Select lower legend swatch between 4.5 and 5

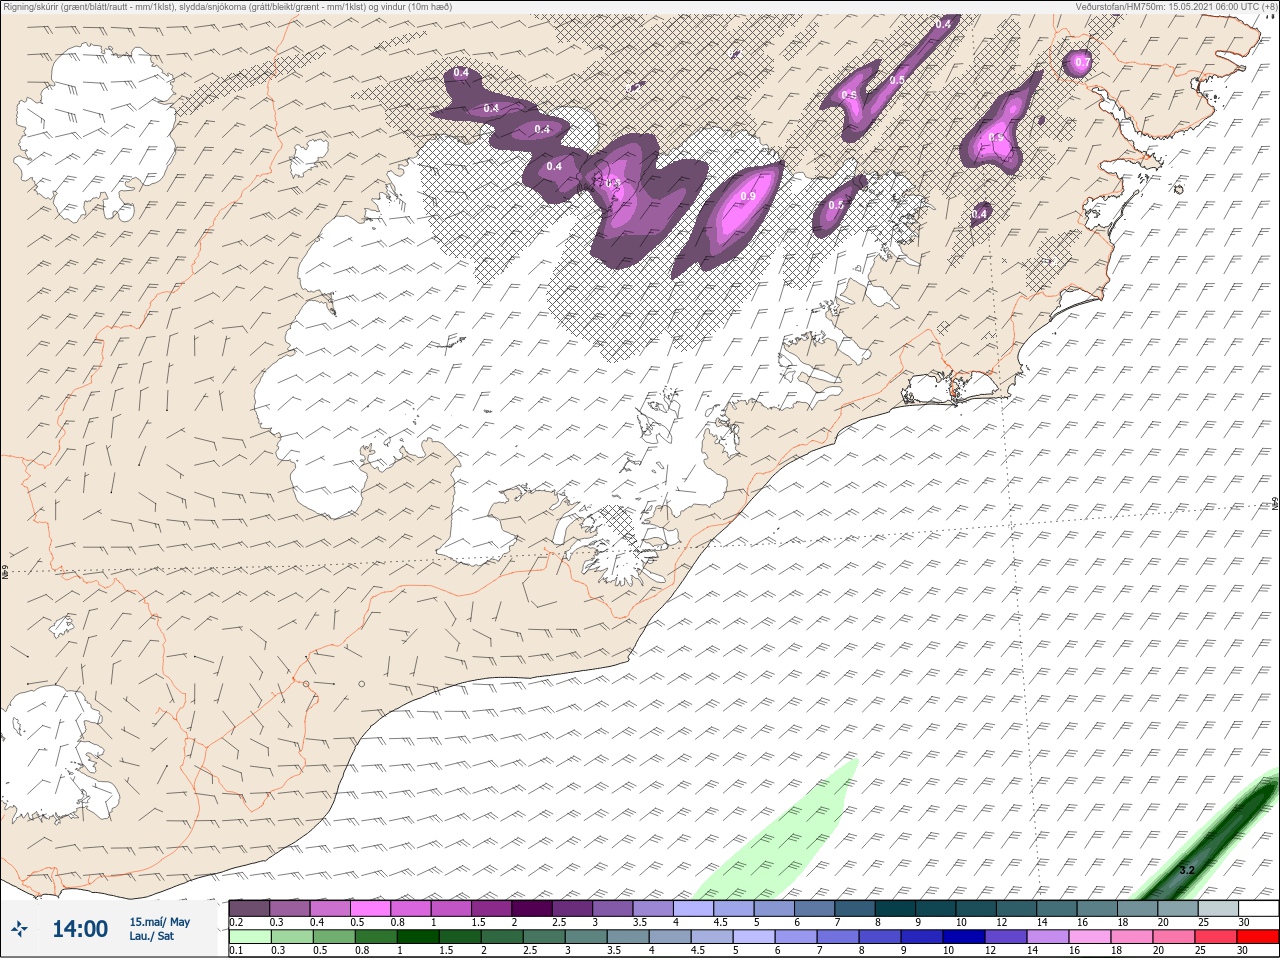(x=711, y=937)
